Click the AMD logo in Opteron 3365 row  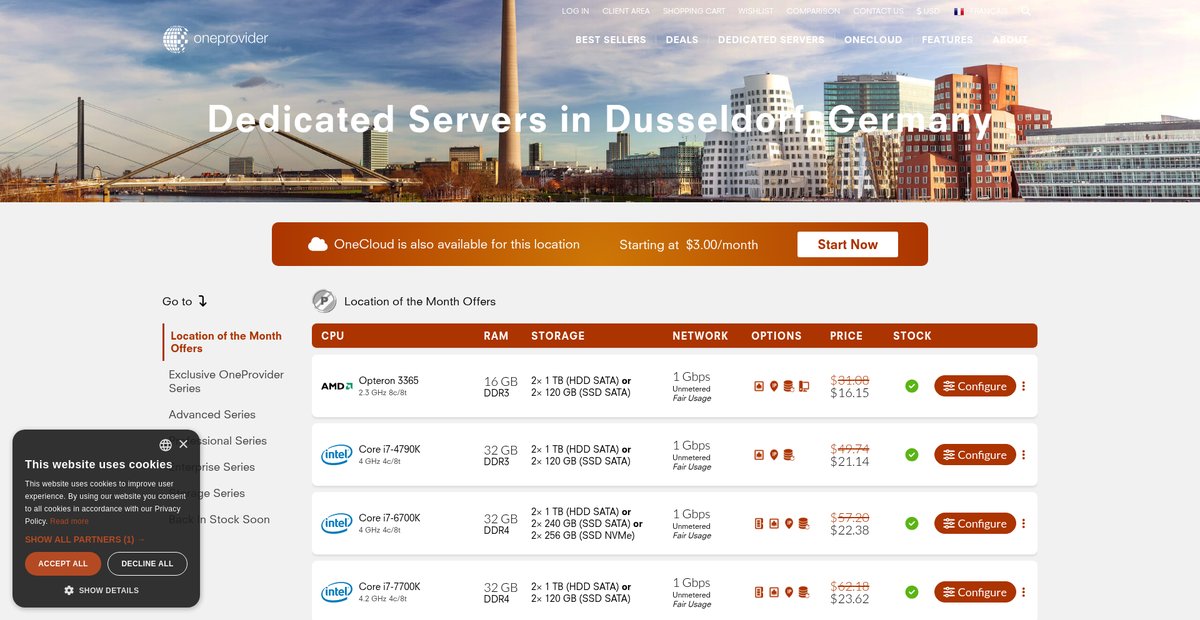pyautogui.click(x=336, y=386)
